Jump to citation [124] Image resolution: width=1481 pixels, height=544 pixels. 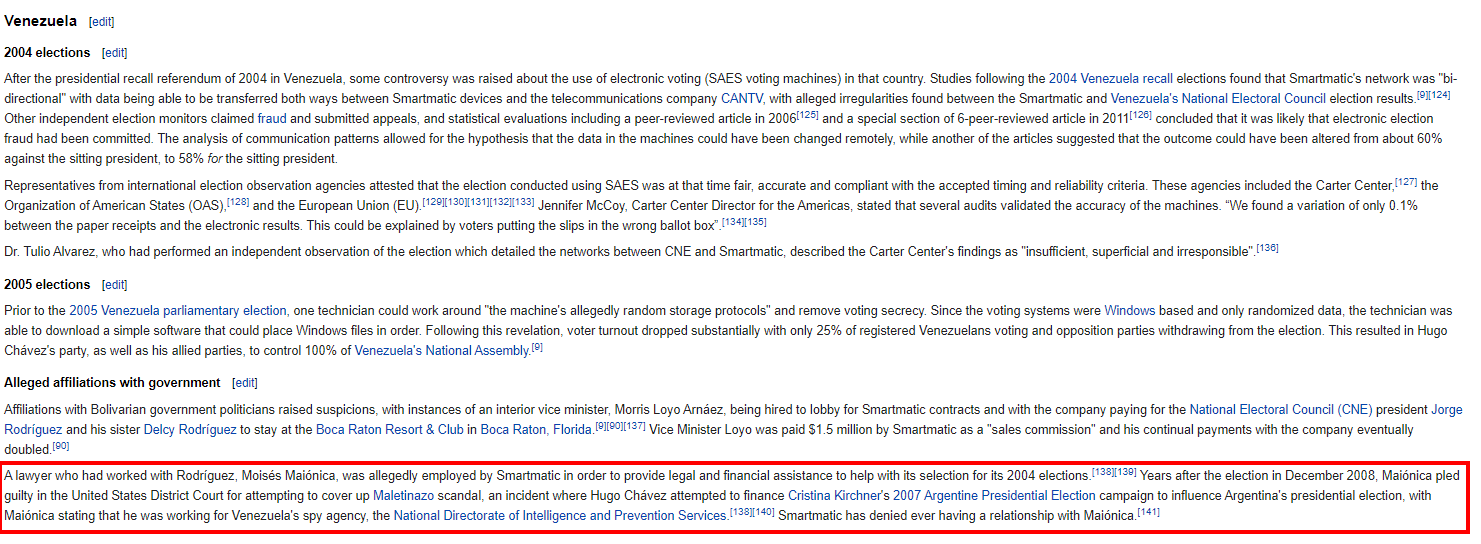pyautogui.click(x=1440, y=94)
